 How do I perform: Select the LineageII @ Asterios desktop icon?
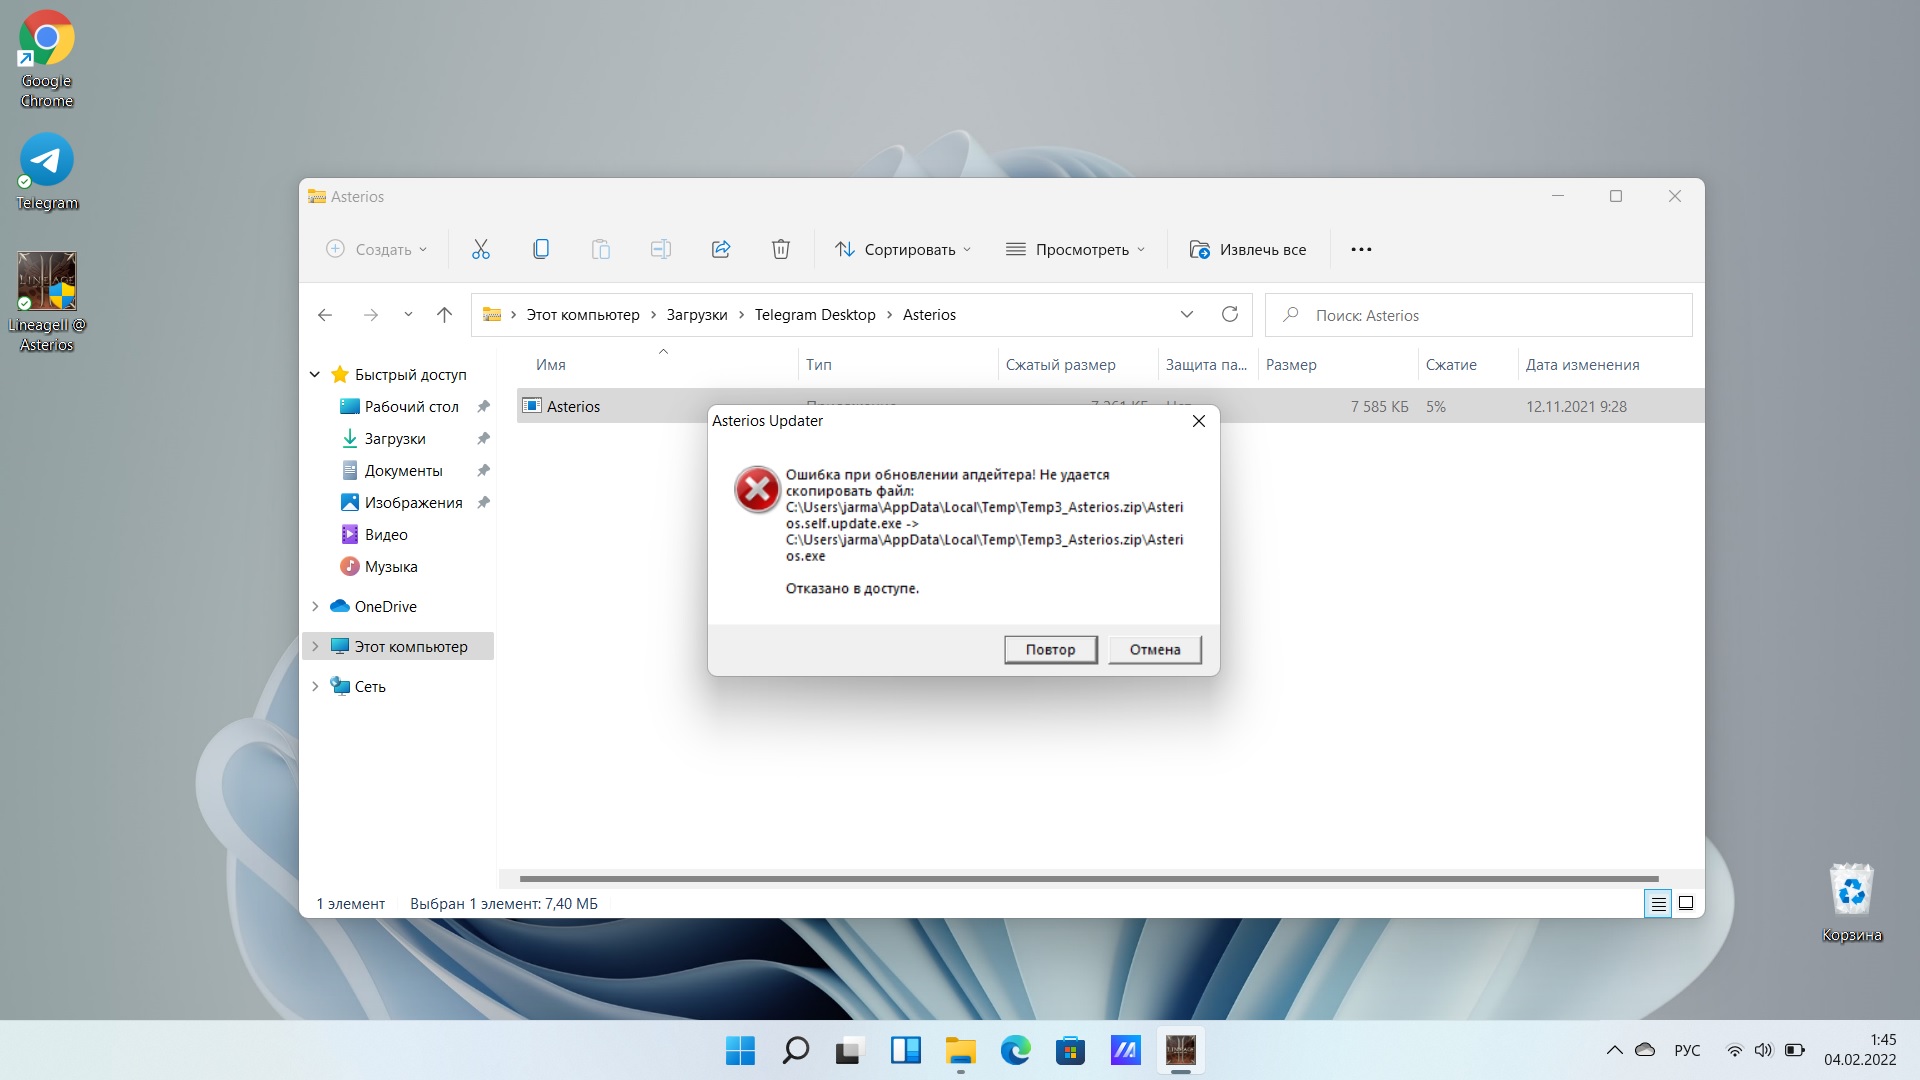[47, 302]
